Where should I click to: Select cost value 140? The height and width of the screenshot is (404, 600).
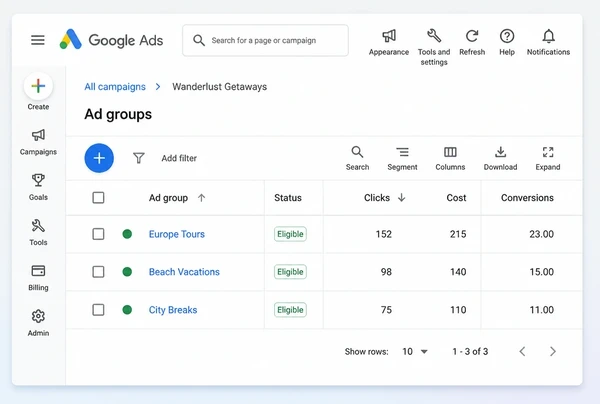458,272
